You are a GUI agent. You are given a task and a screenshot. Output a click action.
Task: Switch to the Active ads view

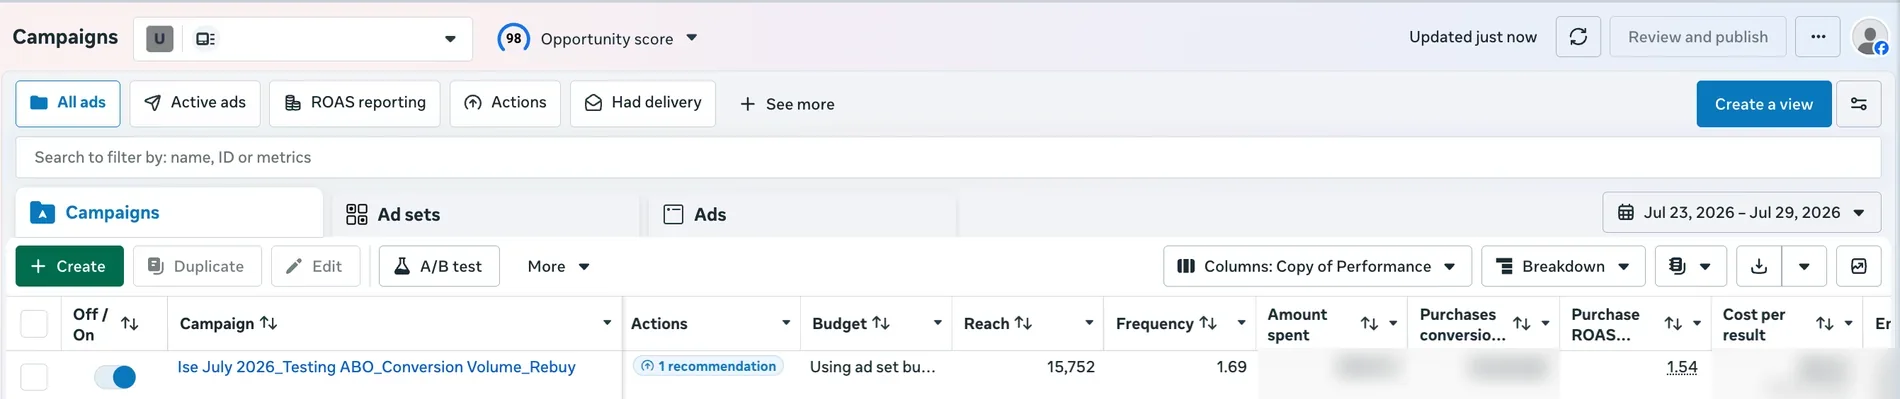195,103
